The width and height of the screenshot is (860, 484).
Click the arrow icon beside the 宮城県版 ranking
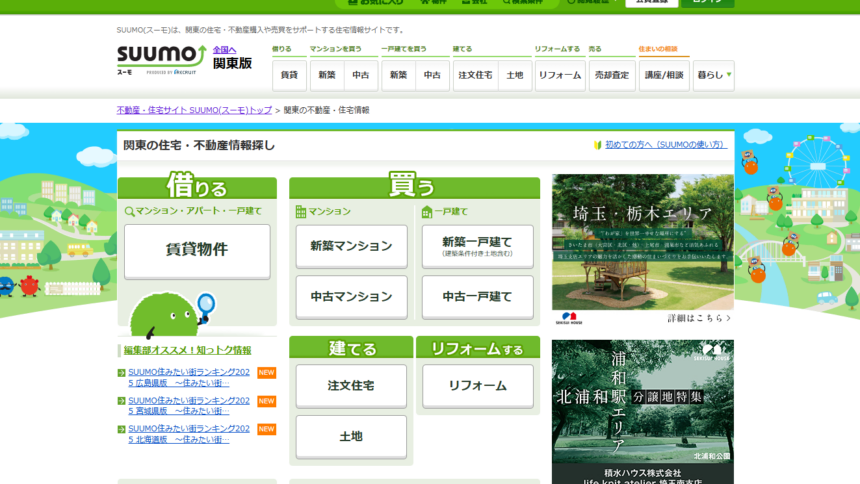tap(121, 401)
